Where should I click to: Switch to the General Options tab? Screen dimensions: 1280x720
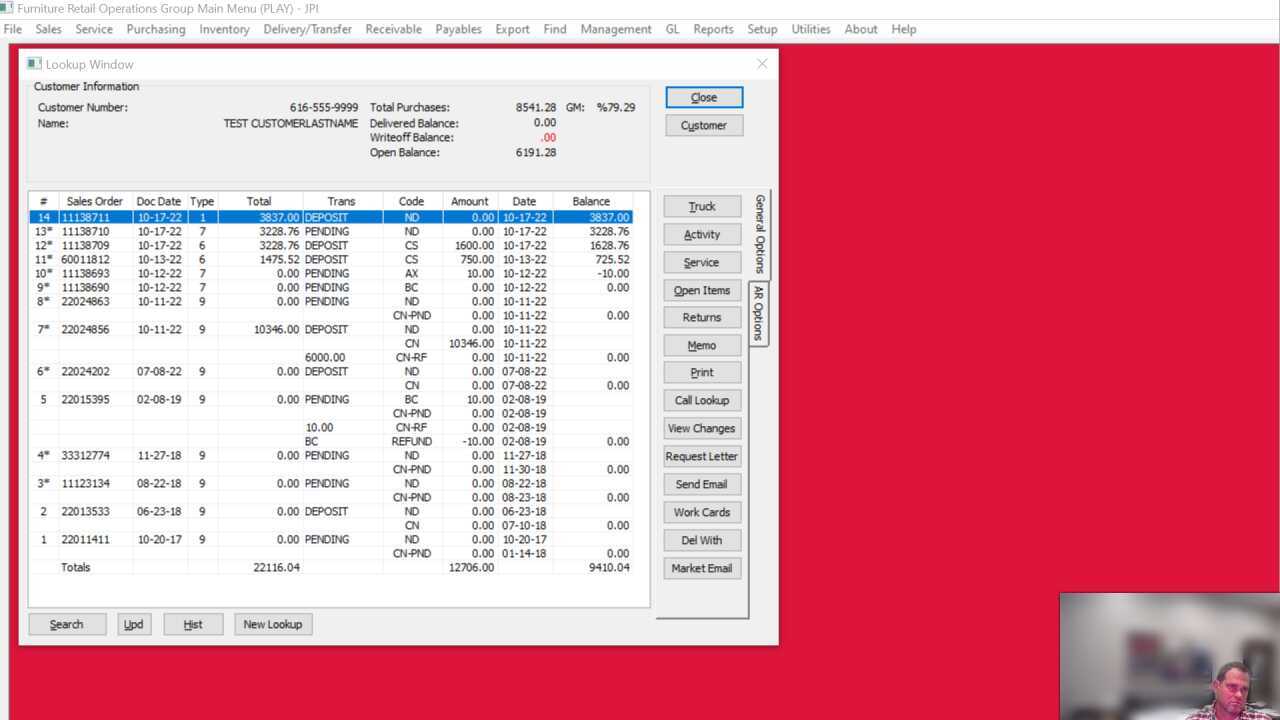tap(758, 234)
